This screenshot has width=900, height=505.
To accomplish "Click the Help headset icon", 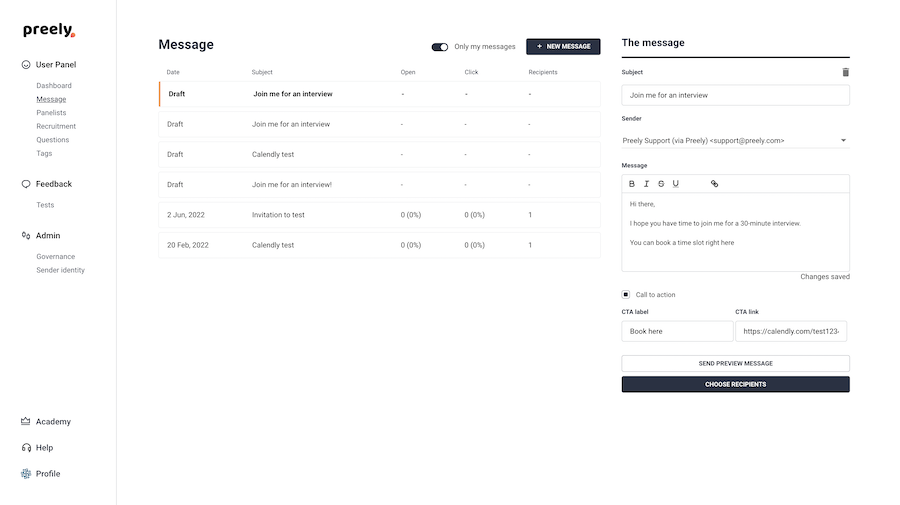I will click(26, 448).
